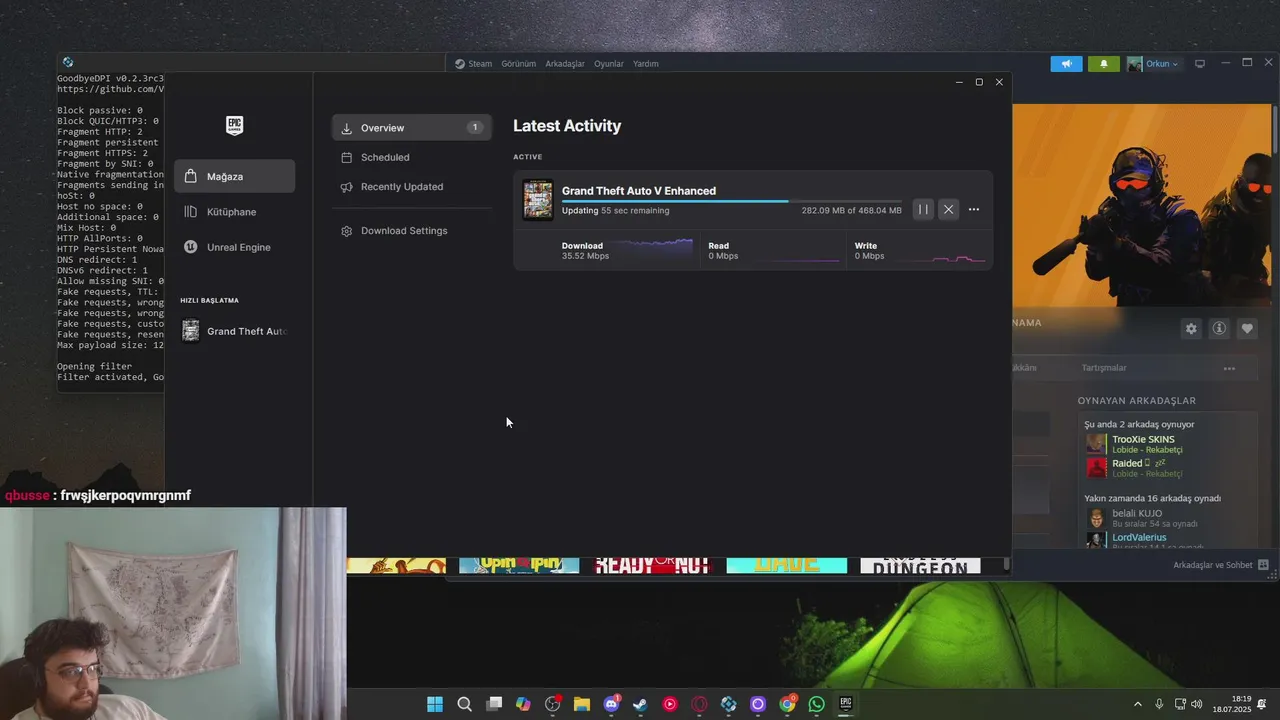This screenshot has width=1280, height=720.
Task: Click the heart favorite icon in Steam
Action: (x=1247, y=328)
